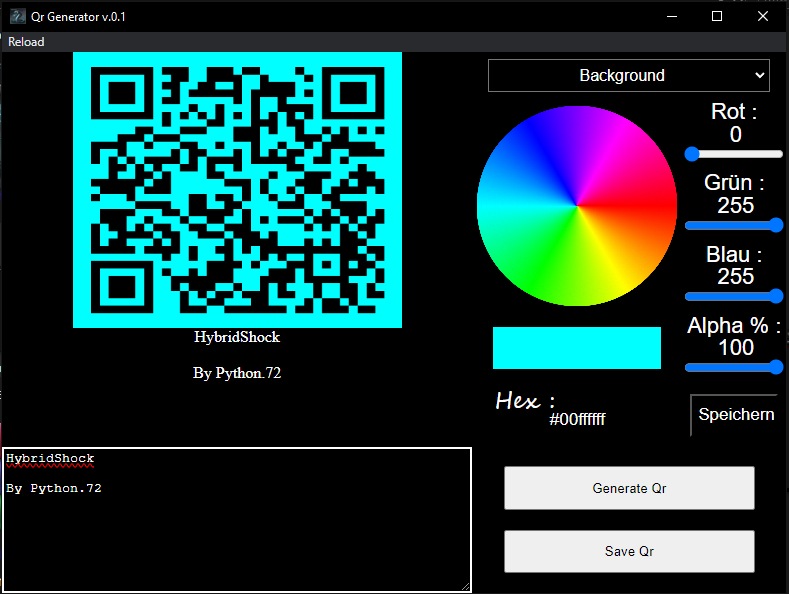Click the Alpha % slider handle
The height and width of the screenshot is (594, 789).
point(776,367)
